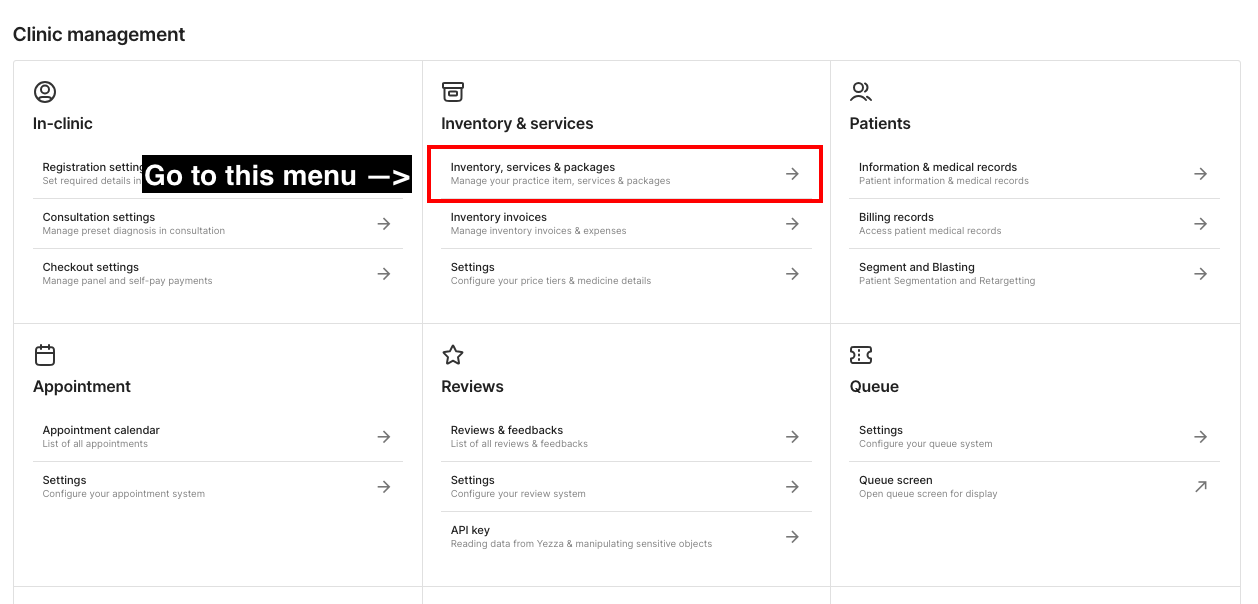Open Appointment calendar

click(218, 437)
